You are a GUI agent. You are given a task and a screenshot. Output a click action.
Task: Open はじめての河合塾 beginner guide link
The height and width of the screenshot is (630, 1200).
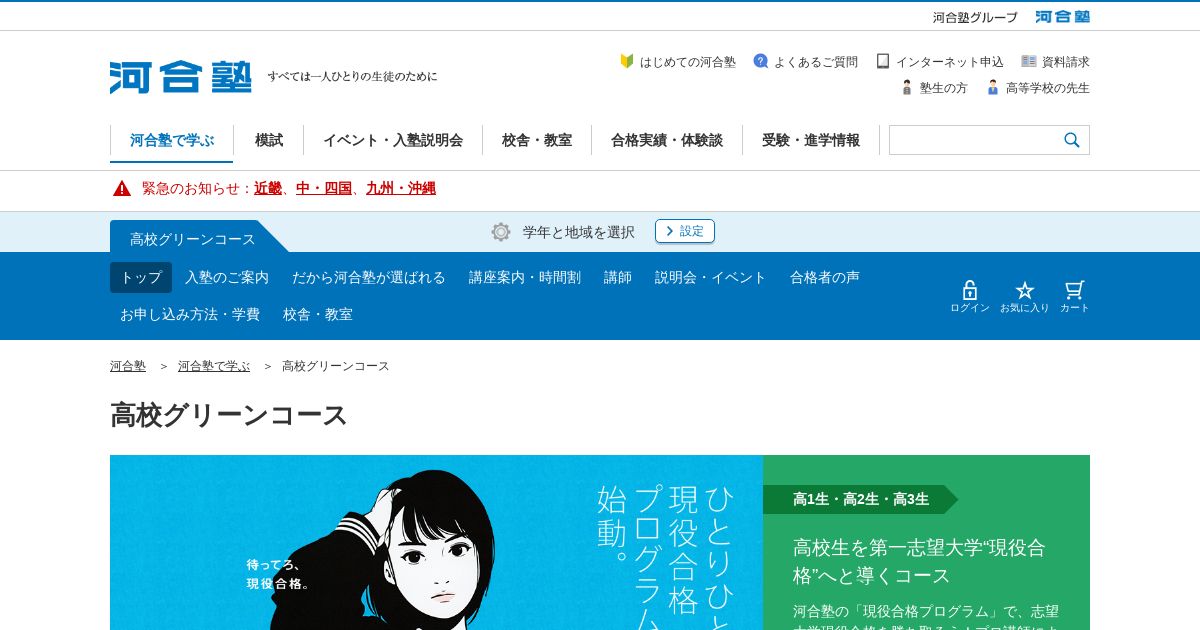coord(687,62)
